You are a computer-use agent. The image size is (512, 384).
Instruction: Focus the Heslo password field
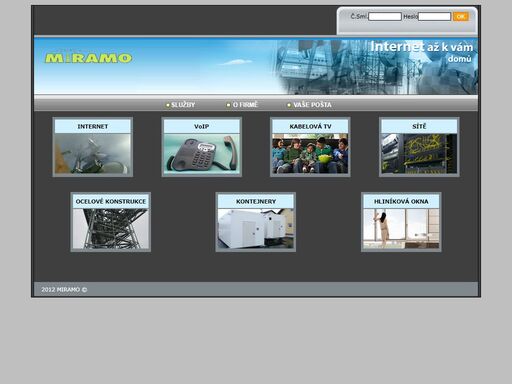434,17
